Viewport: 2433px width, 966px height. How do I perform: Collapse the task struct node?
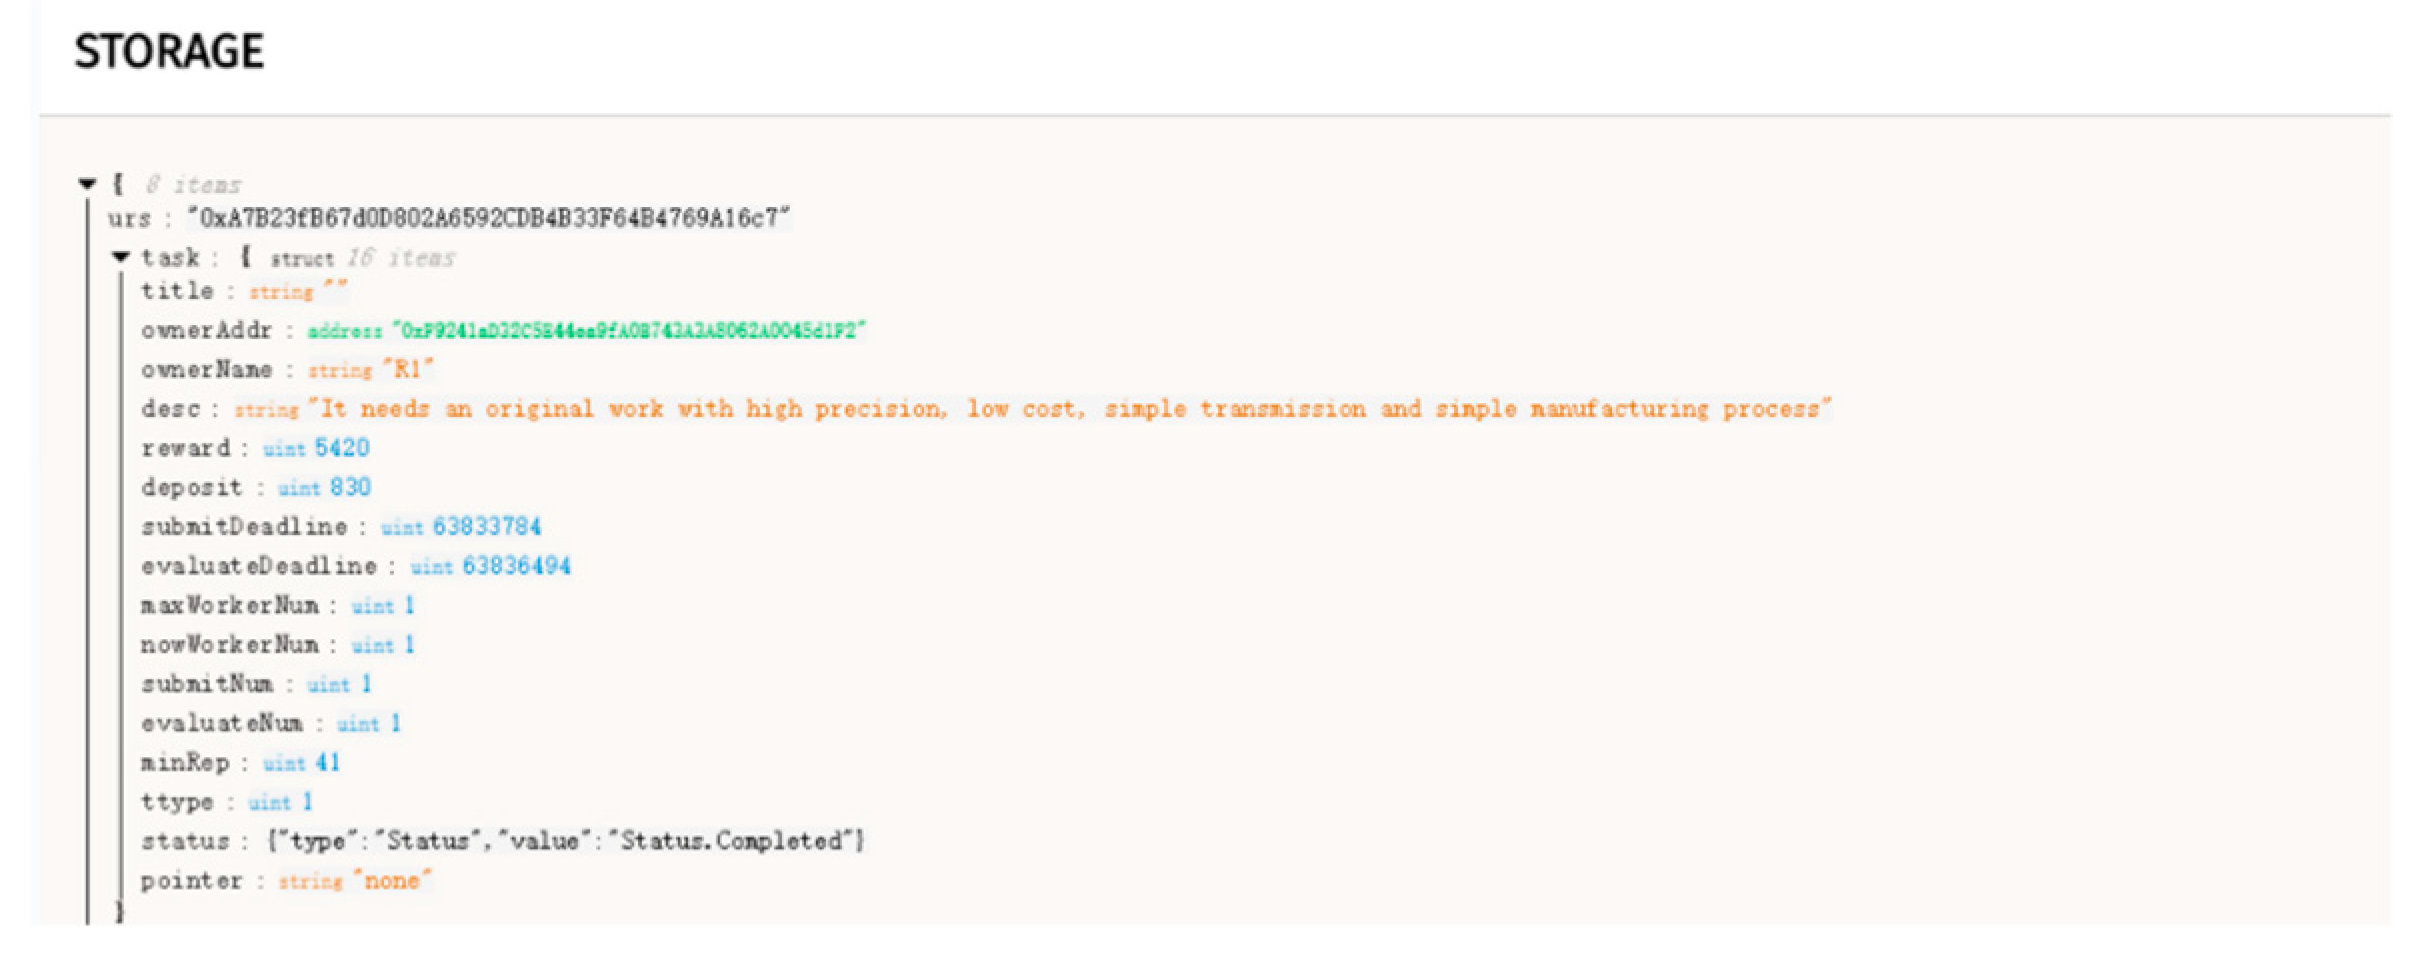121,258
